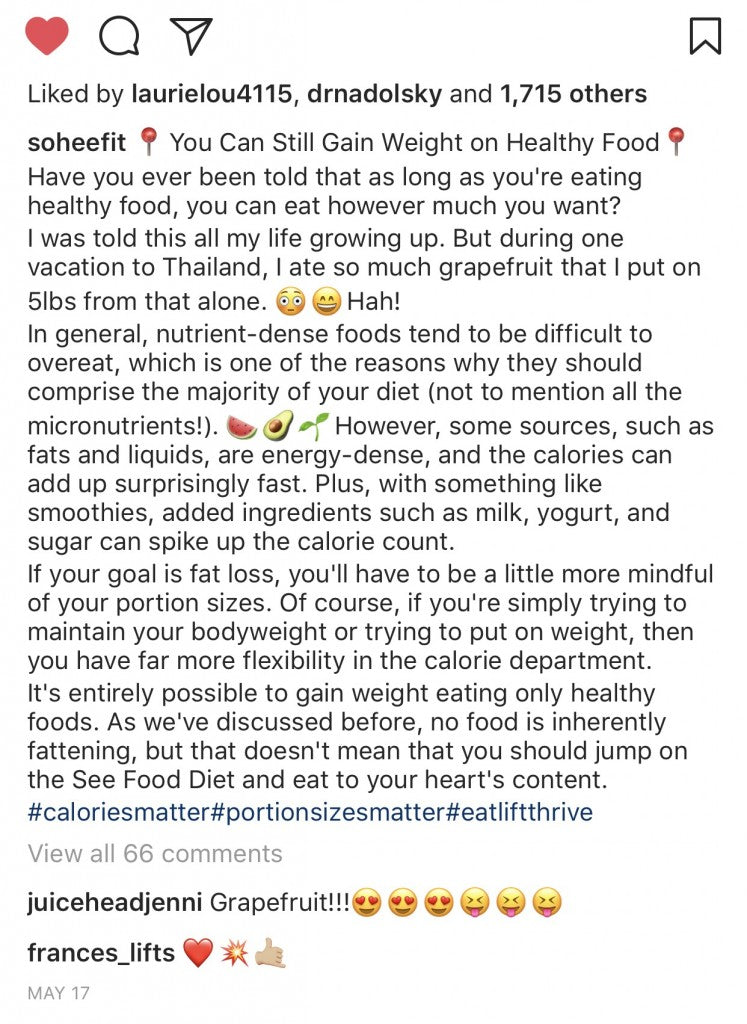
Task: Tap the share paper plane icon
Action: 191,36
